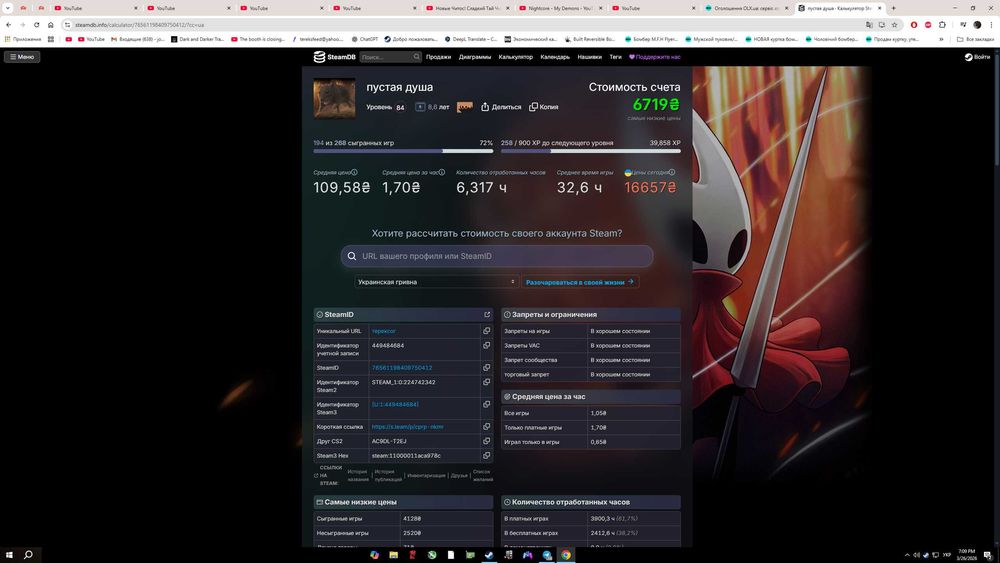The image size is (1000, 563).
Task: Open Нашивки in SteamDB navigation
Action: (x=589, y=57)
